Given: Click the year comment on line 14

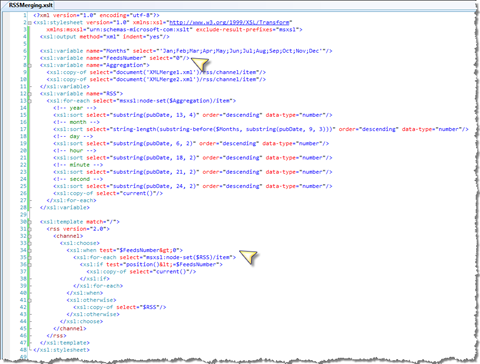Looking at the screenshot, I should (x=75, y=108).
